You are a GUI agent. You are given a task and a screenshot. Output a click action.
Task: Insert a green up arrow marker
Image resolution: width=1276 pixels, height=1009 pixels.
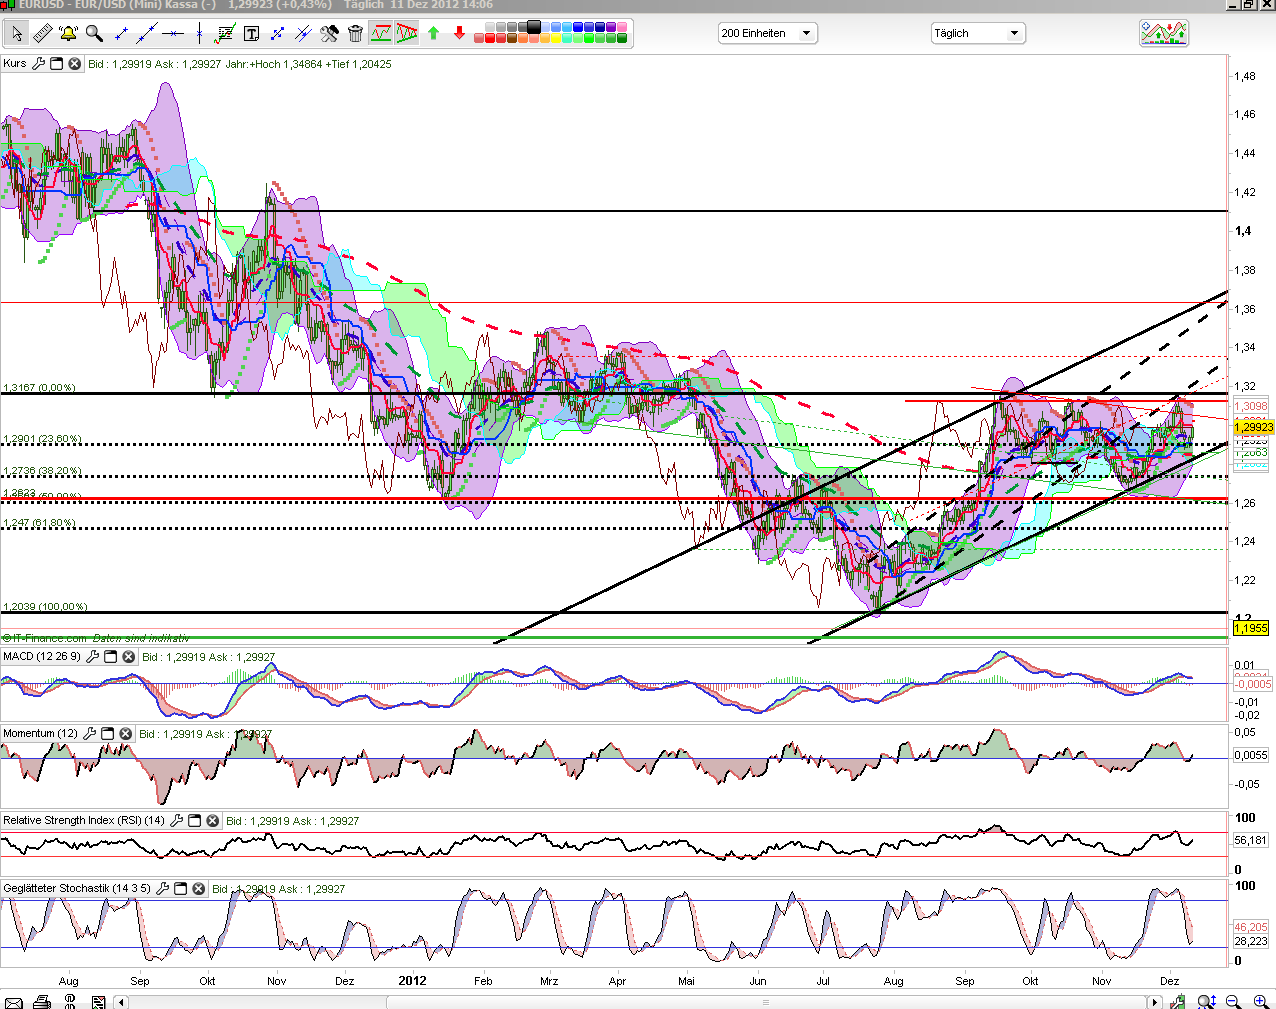pyautogui.click(x=433, y=33)
